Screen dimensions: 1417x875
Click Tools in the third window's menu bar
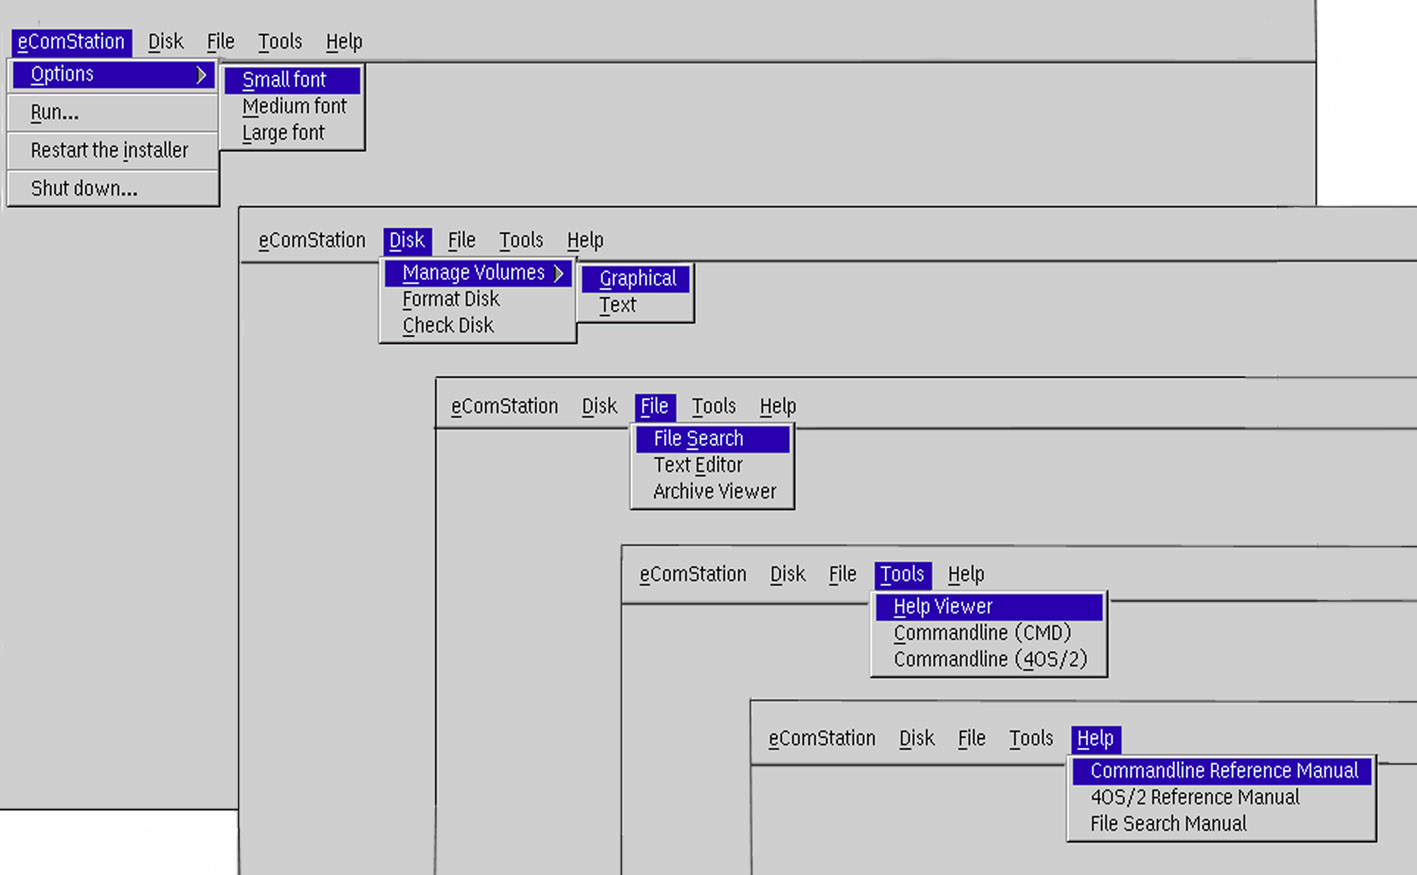click(714, 407)
